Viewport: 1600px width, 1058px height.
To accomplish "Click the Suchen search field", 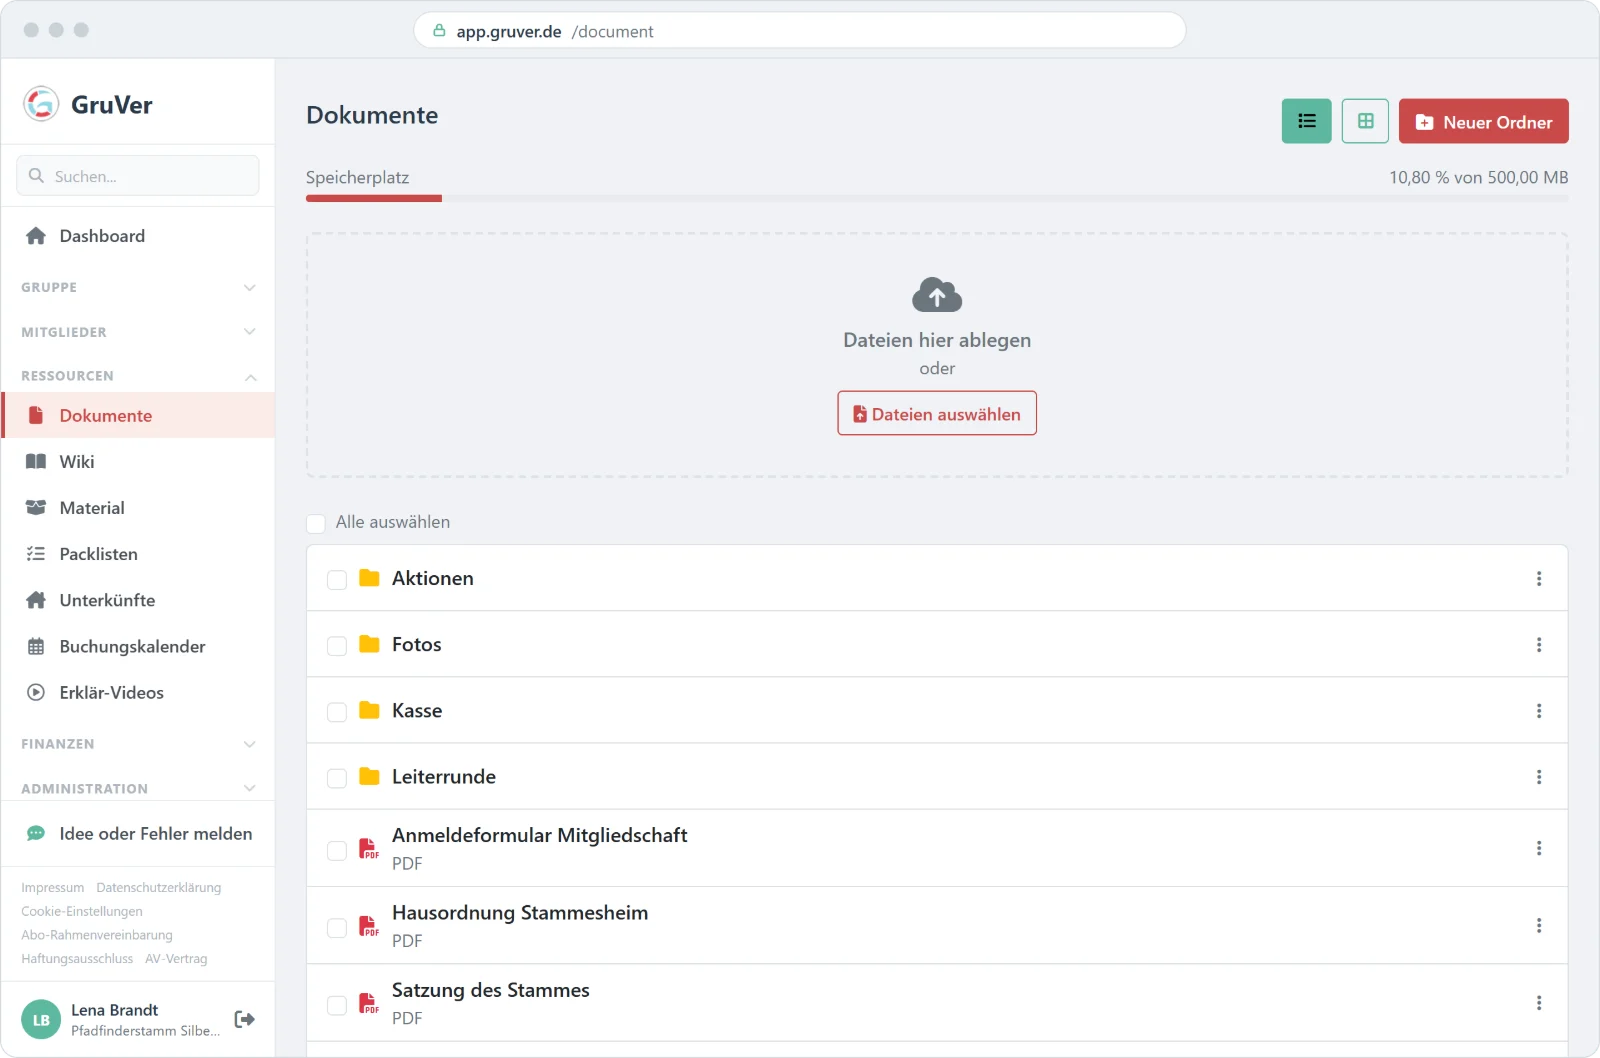I will pos(138,176).
